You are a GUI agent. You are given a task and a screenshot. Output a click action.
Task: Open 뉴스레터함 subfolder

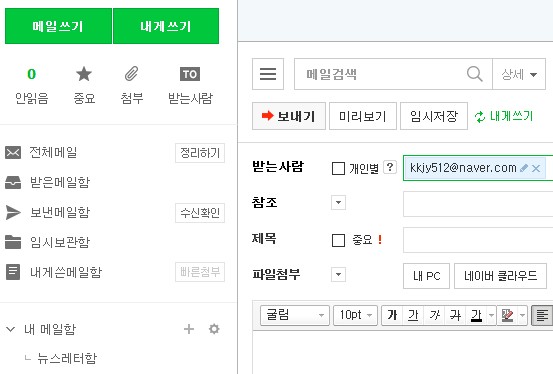pyautogui.click(x=67, y=358)
